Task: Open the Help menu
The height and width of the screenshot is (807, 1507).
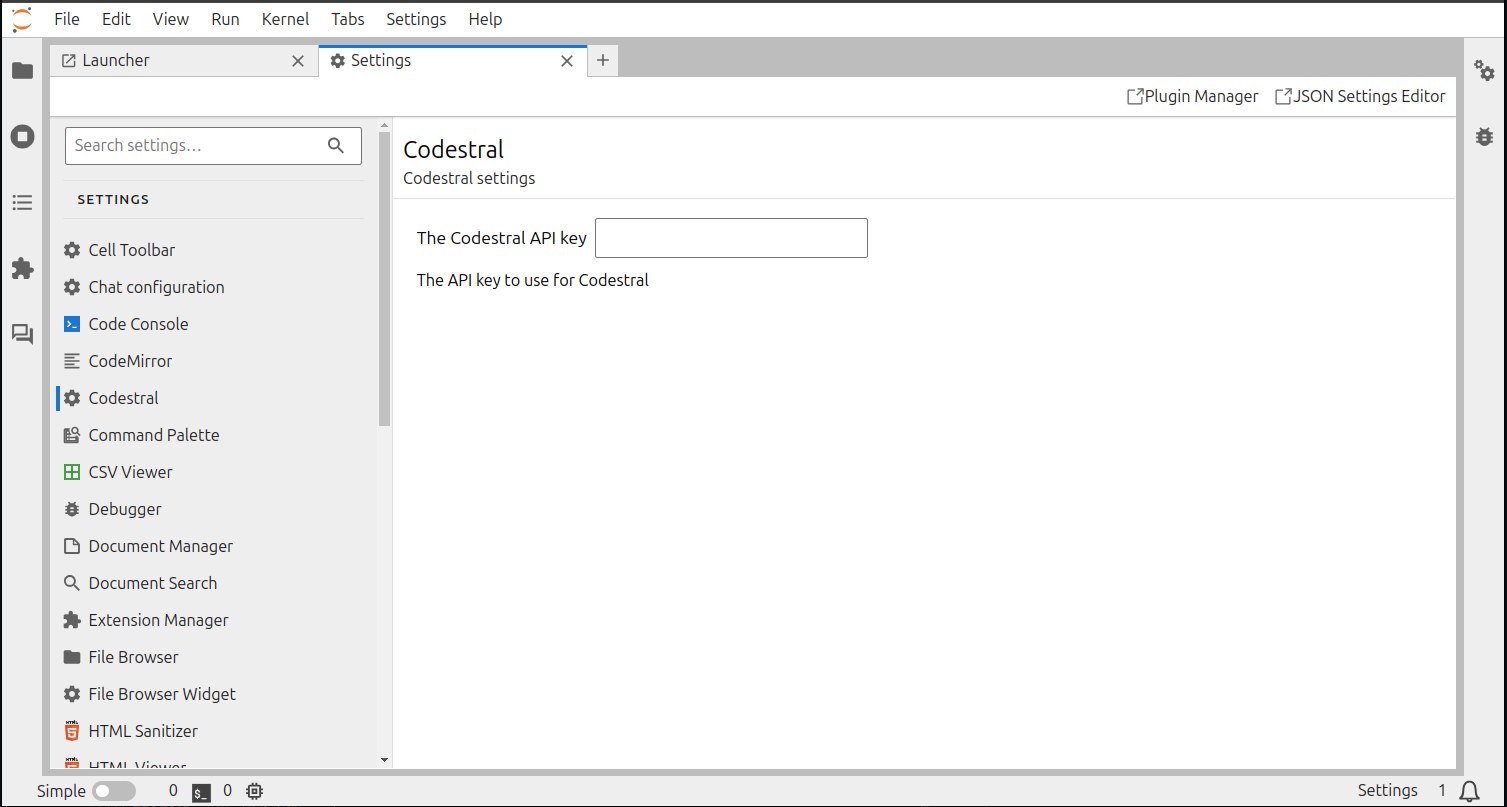Action: pos(486,19)
